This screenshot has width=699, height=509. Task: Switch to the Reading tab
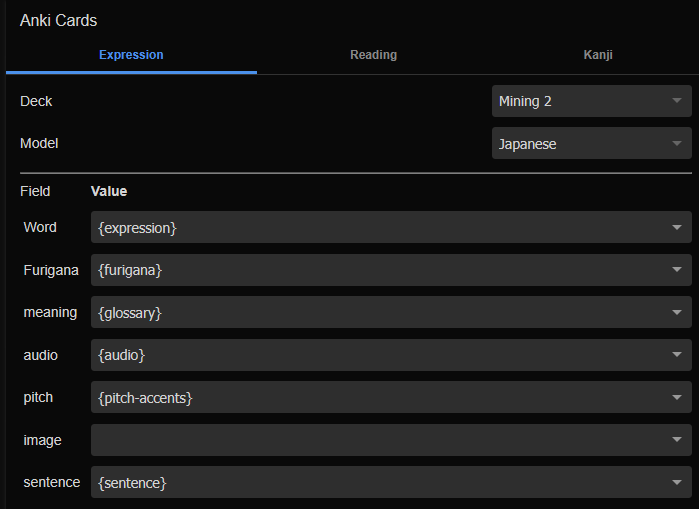(373, 55)
